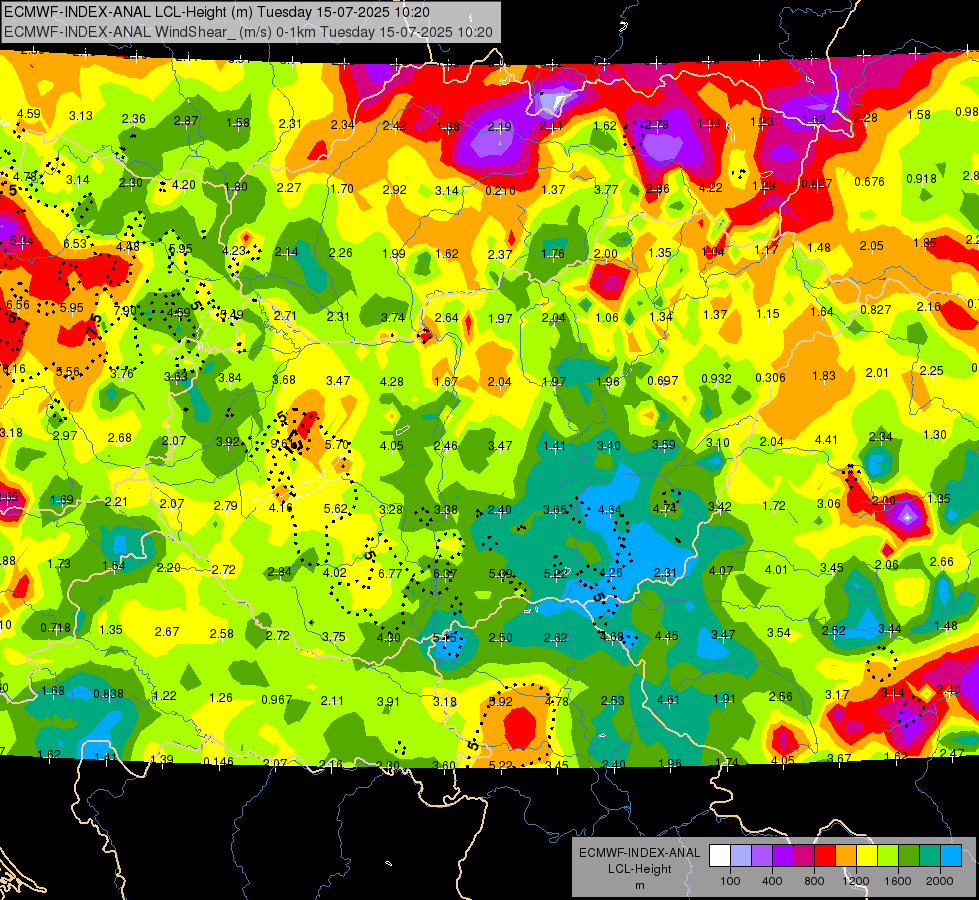Select the lime green legend swatch
This screenshot has height=900, width=979.
pos(888,856)
